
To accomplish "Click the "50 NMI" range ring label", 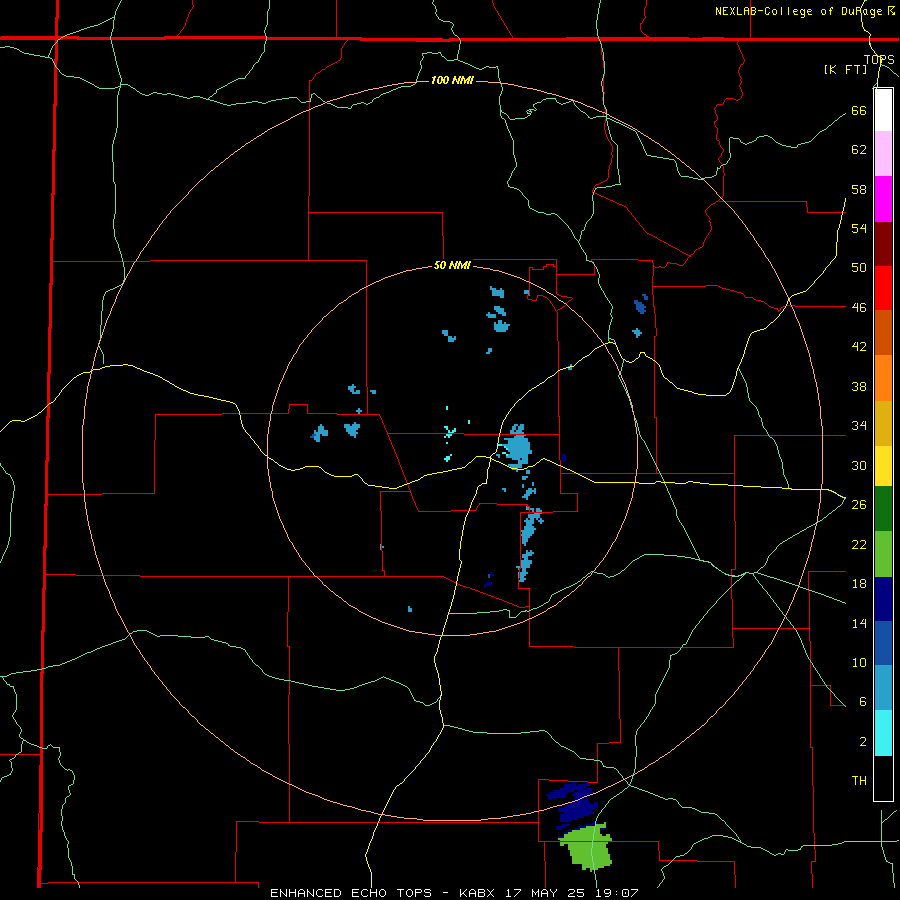I will point(452,265).
